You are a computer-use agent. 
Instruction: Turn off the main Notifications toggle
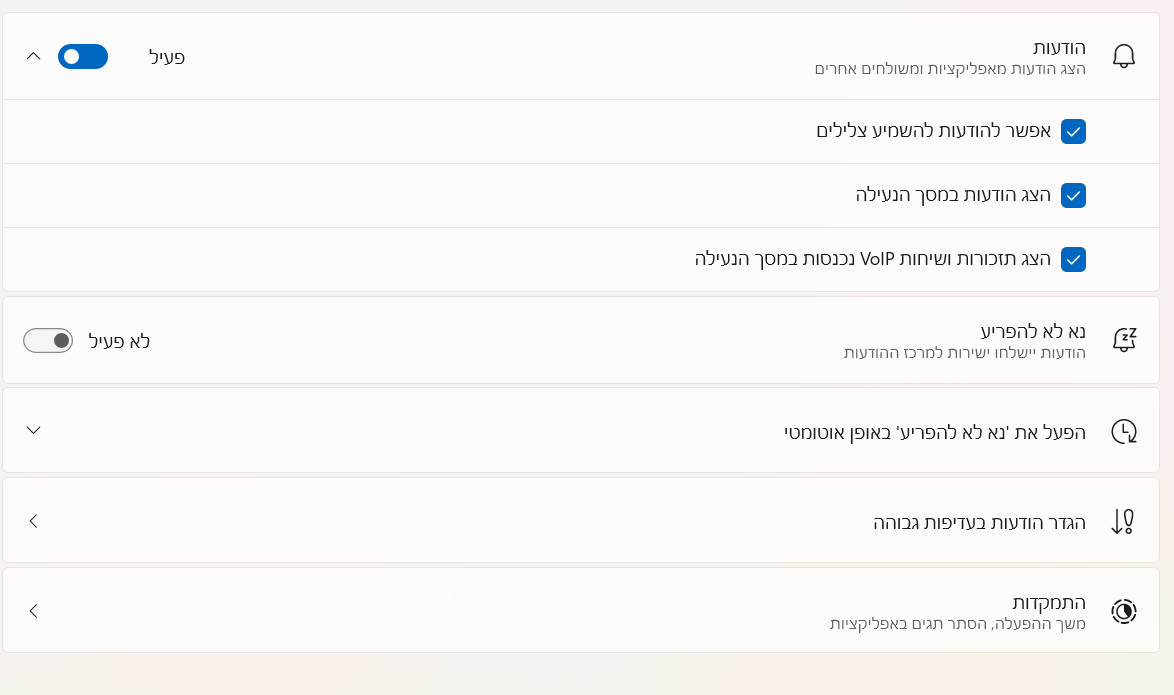[x=83, y=57]
